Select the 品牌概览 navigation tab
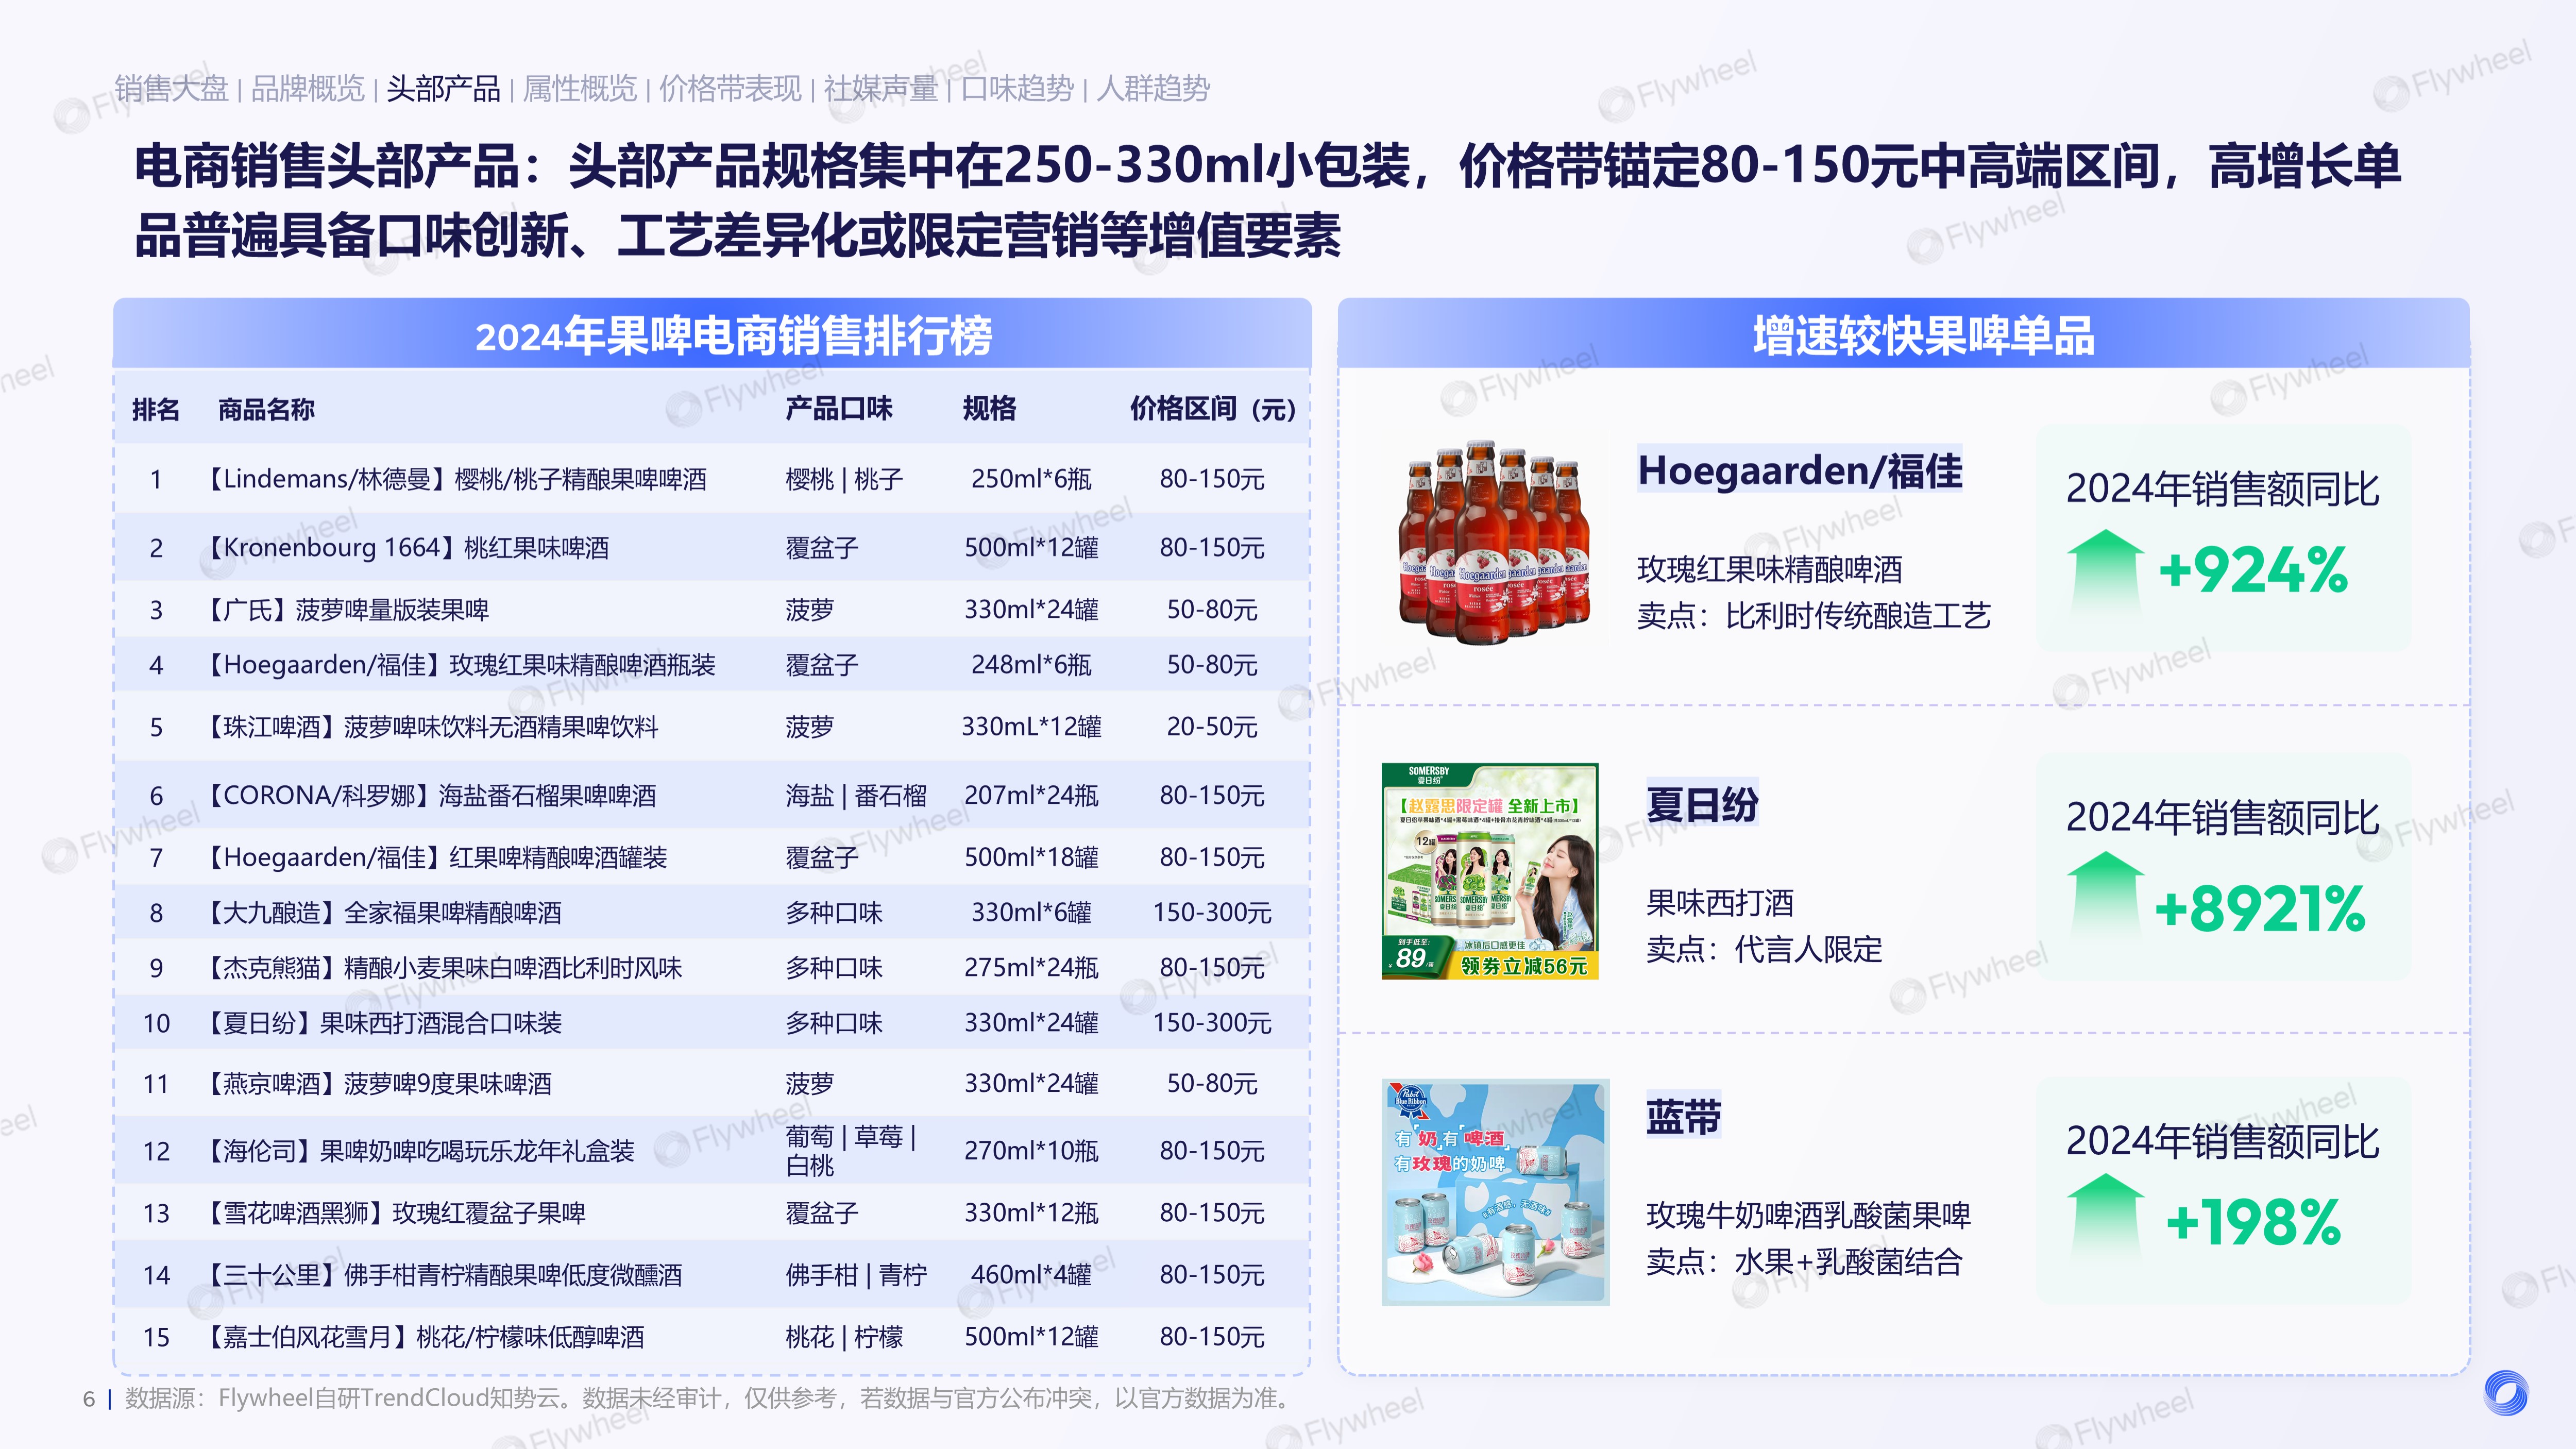The height and width of the screenshot is (1449, 2576). [x=307, y=89]
